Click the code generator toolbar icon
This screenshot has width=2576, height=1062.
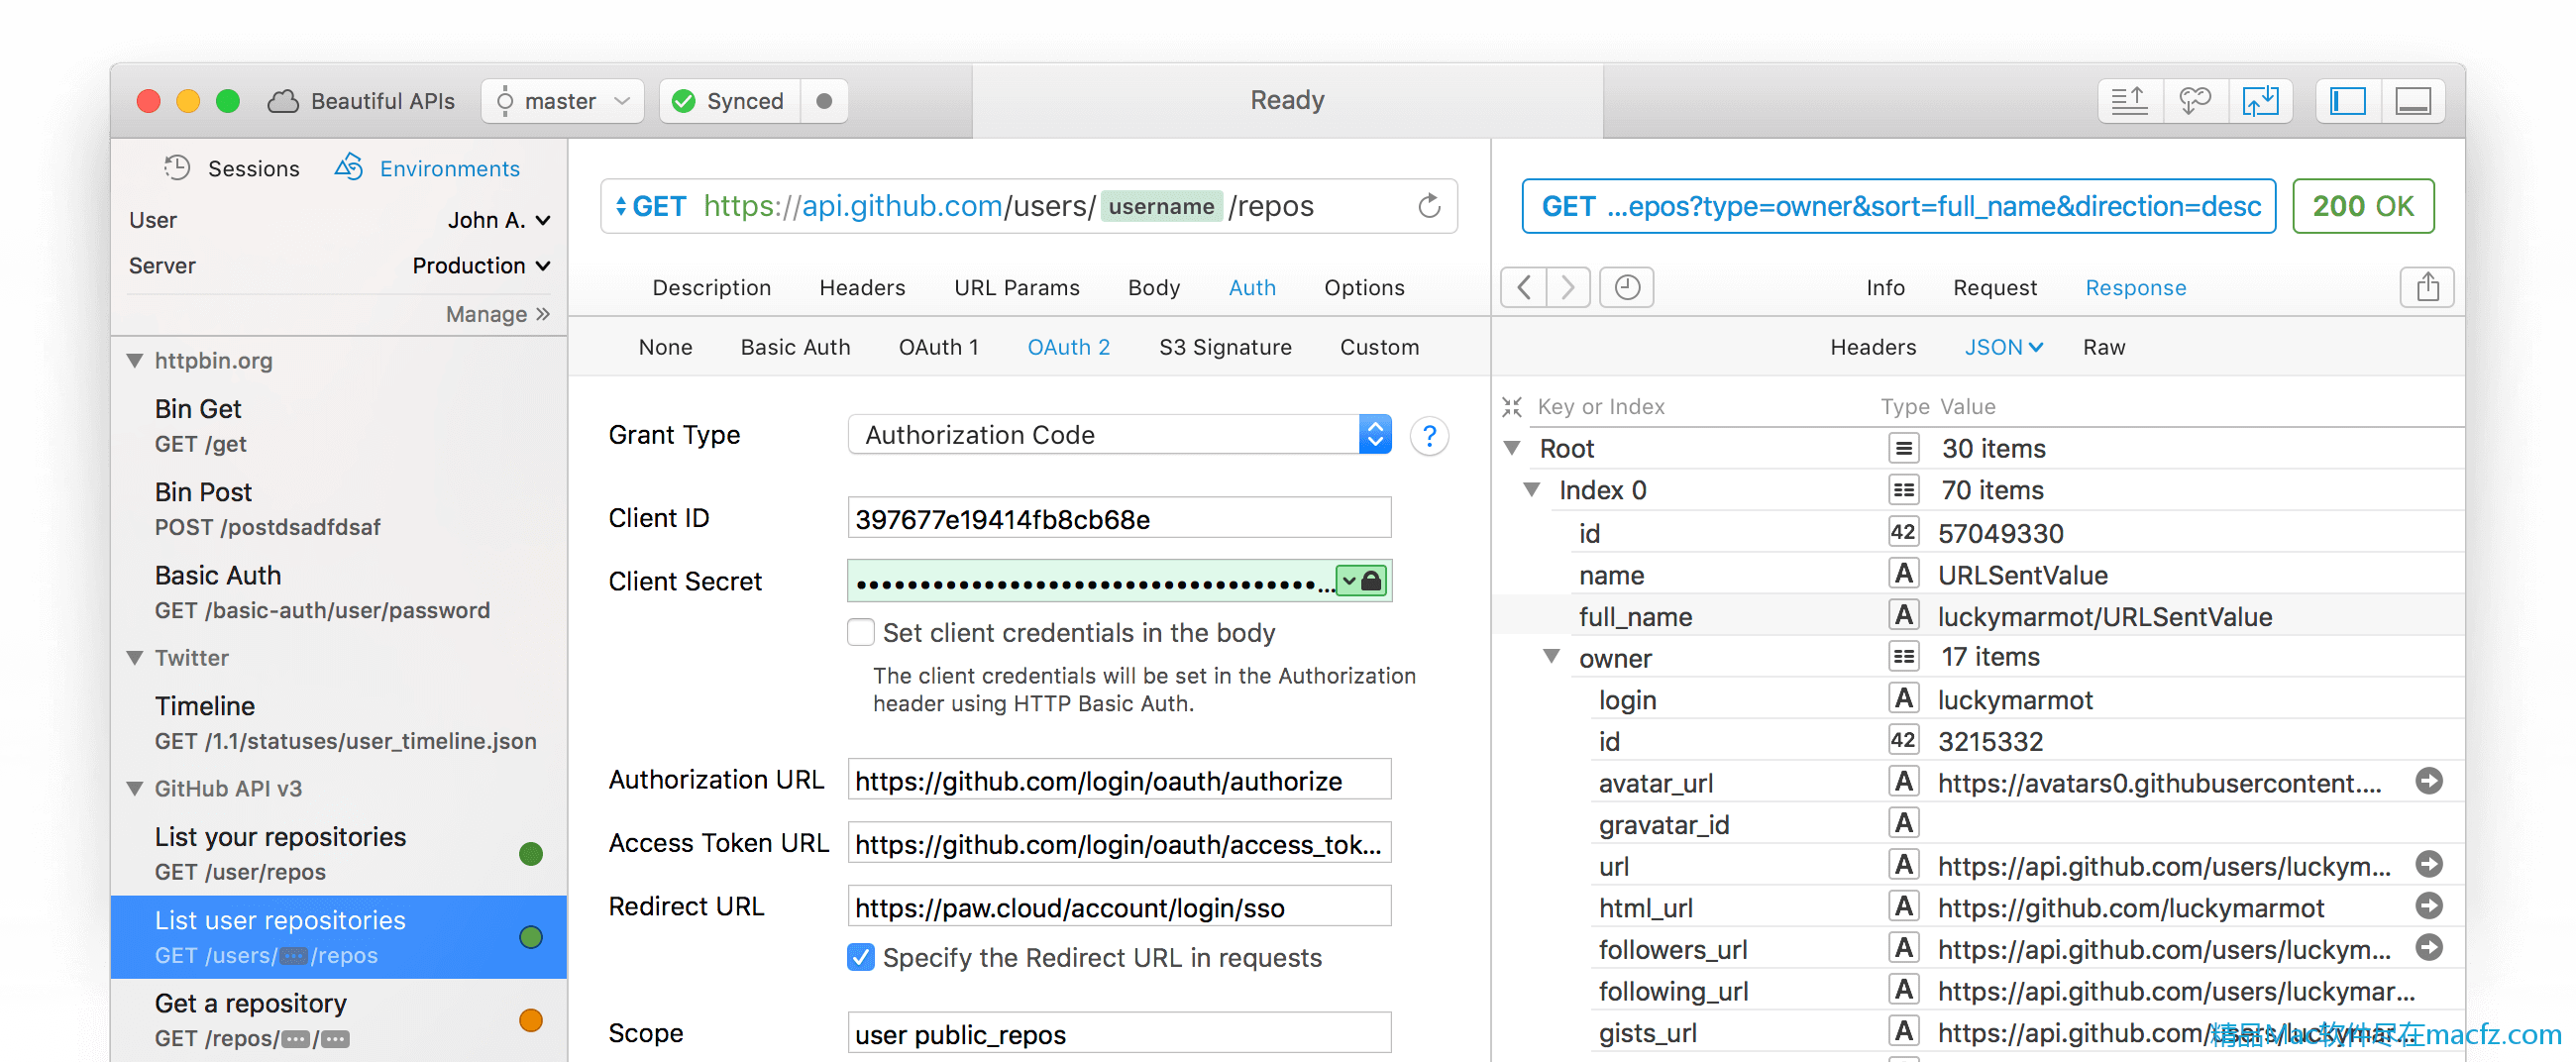pos(2195,101)
